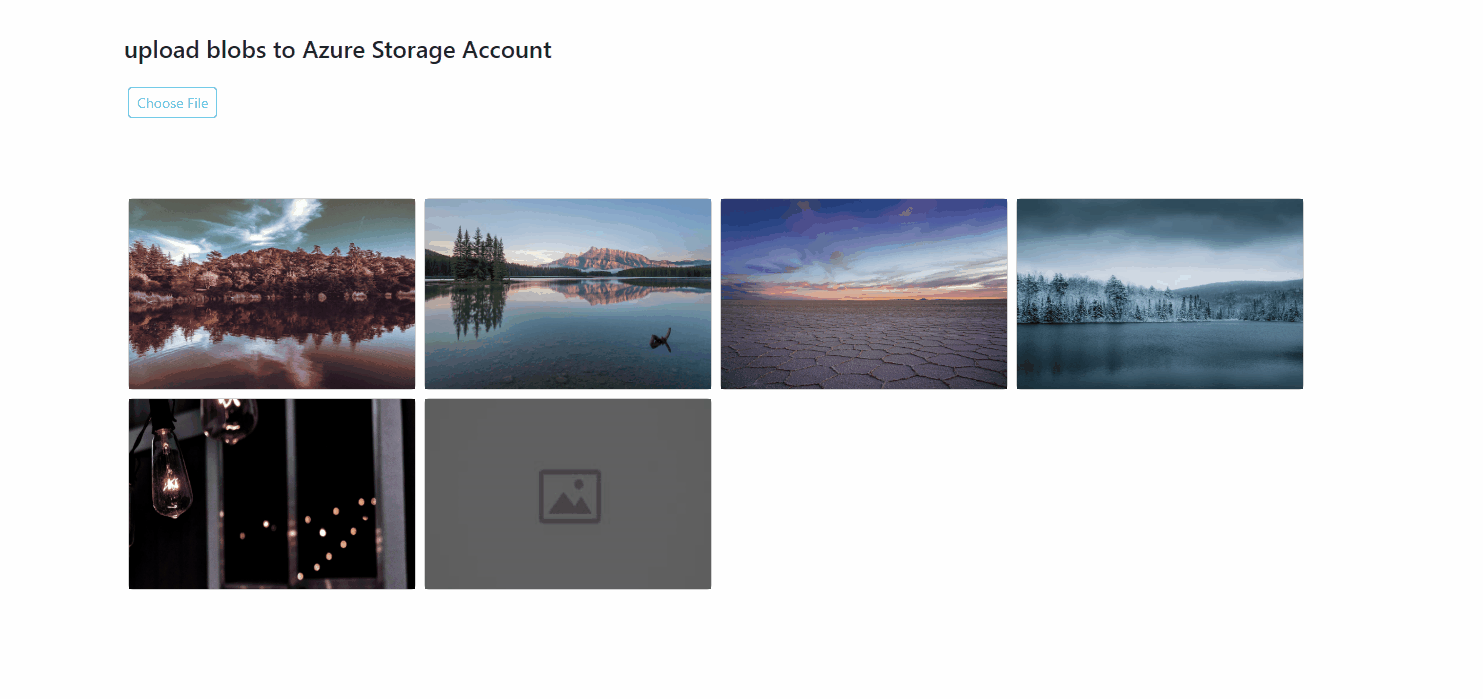Click the tree reflection in the mountain lake
Screen dimensions: 1483x699
478,310
